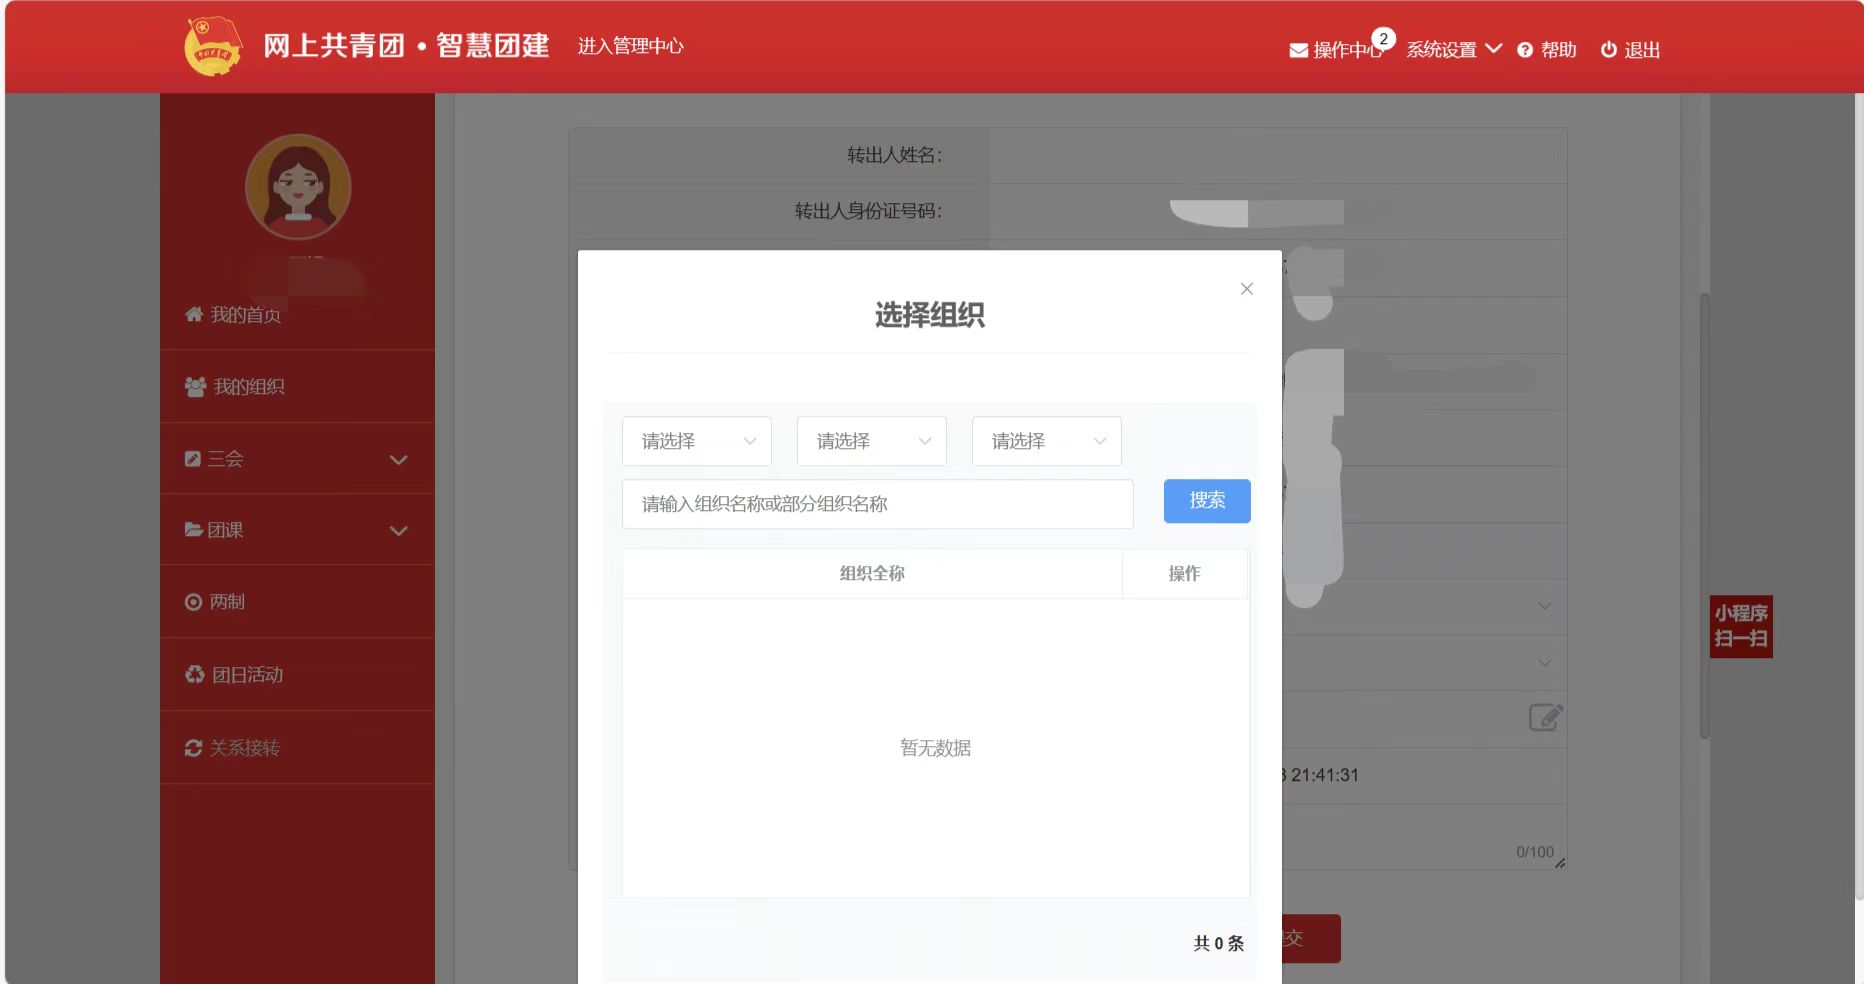The height and width of the screenshot is (984, 1864).
Task: Expand the 团课 sidebar section
Action: (297, 530)
